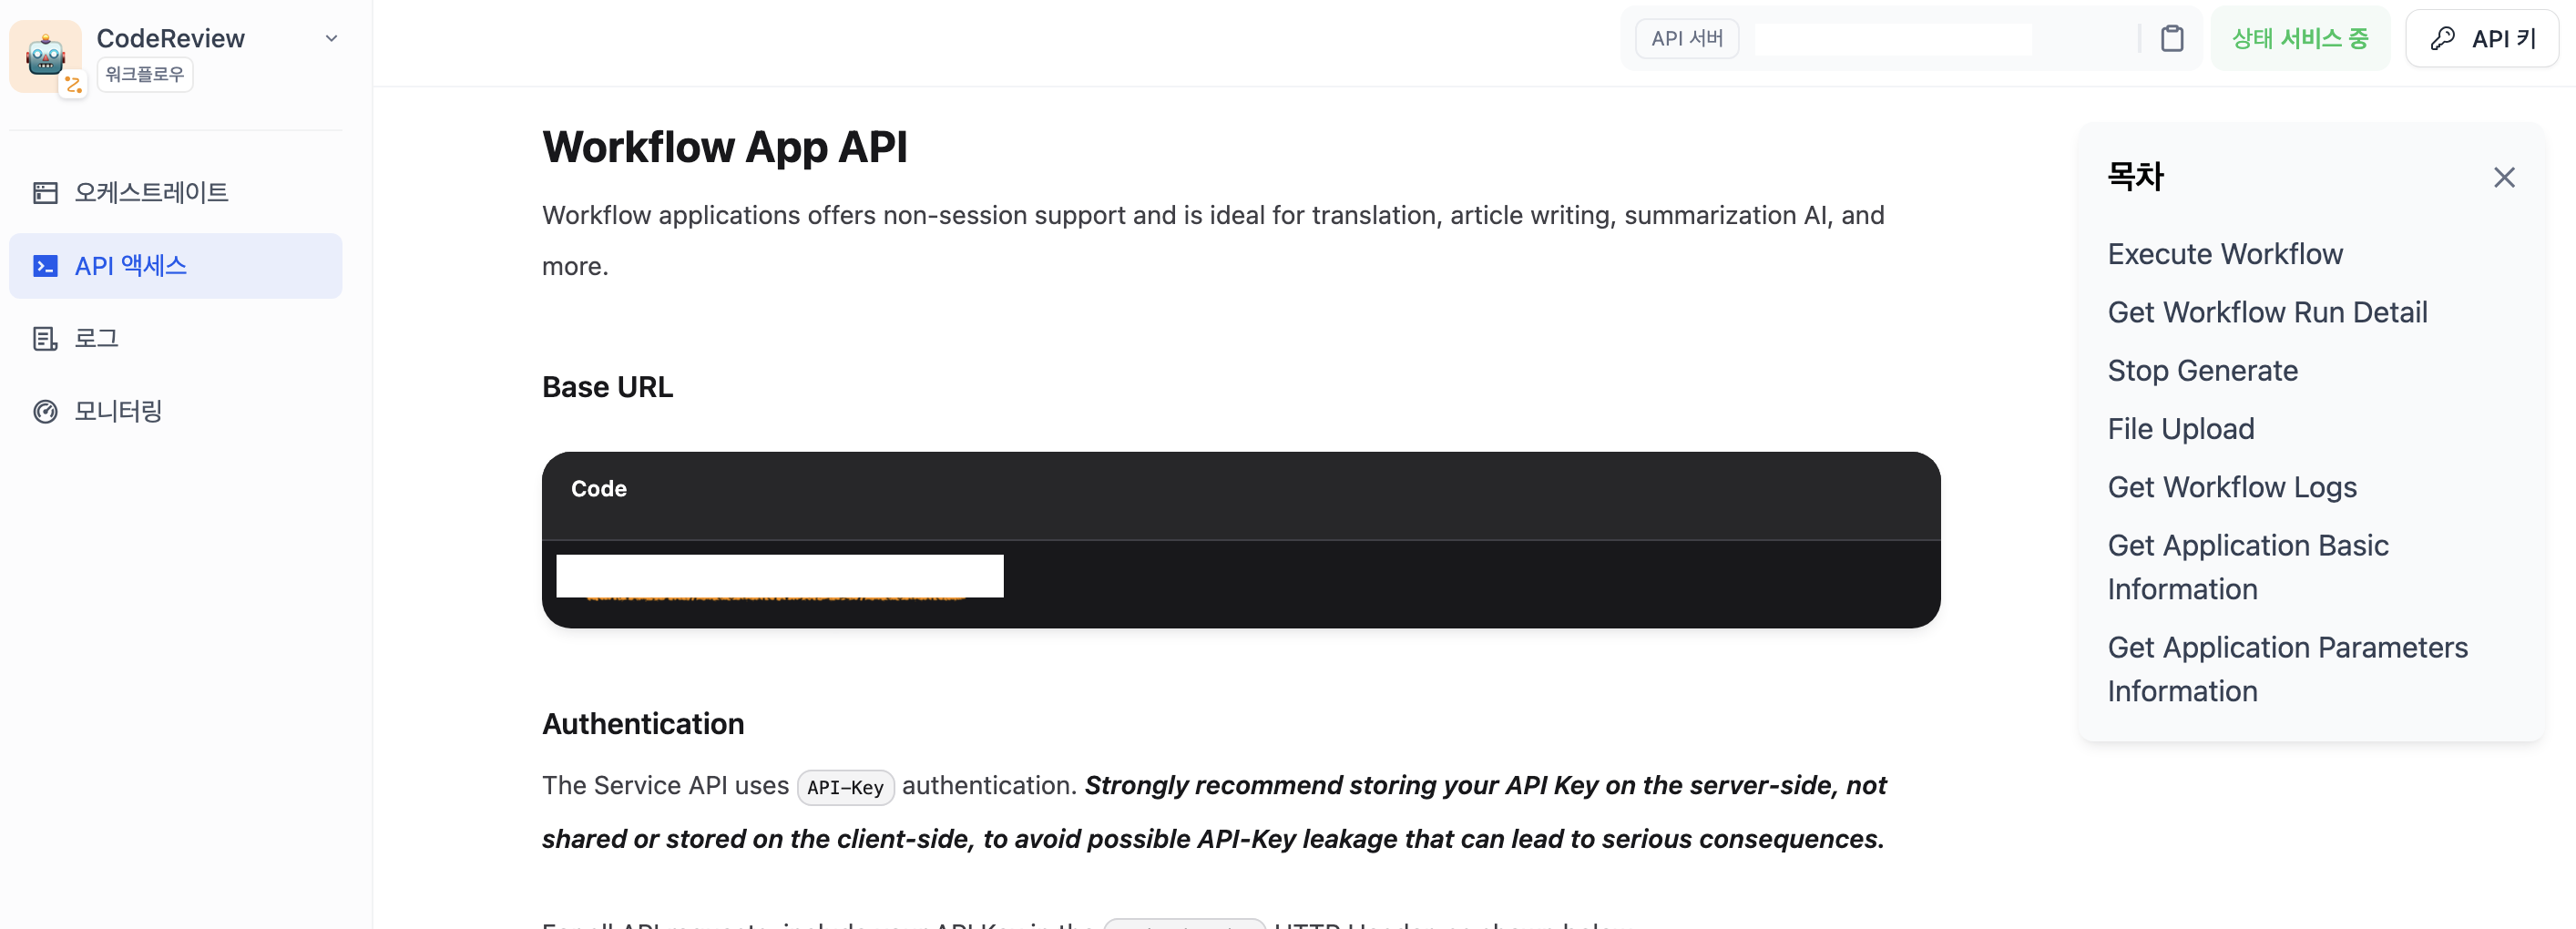This screenshot has width=2576, height=929.
Task: Click the Workflow App API heading
Action: (725, 147)
